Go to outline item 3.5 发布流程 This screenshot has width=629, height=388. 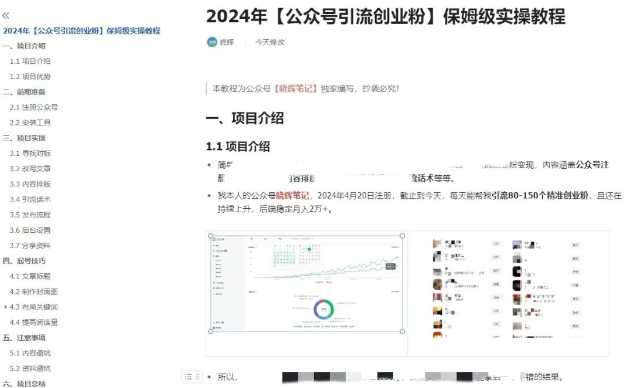click(x=30, y=215)
